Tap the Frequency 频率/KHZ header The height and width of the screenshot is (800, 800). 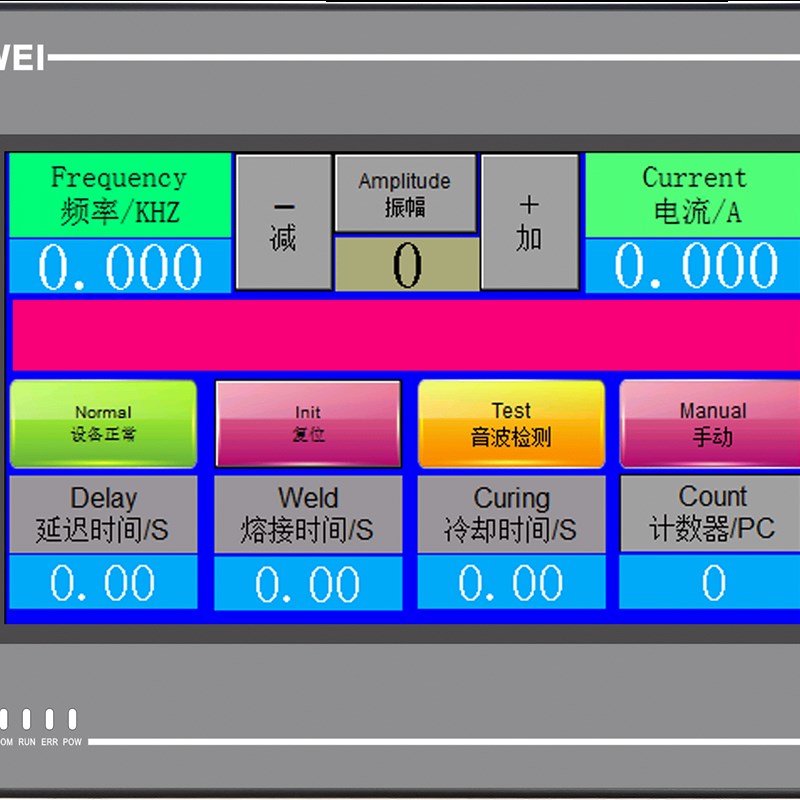coord(120,195)
